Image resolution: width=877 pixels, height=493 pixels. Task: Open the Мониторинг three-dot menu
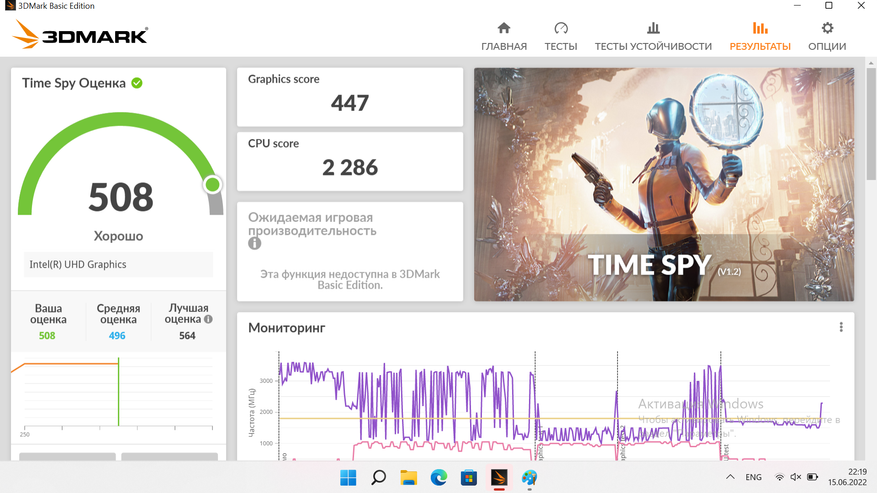point(841,327)
